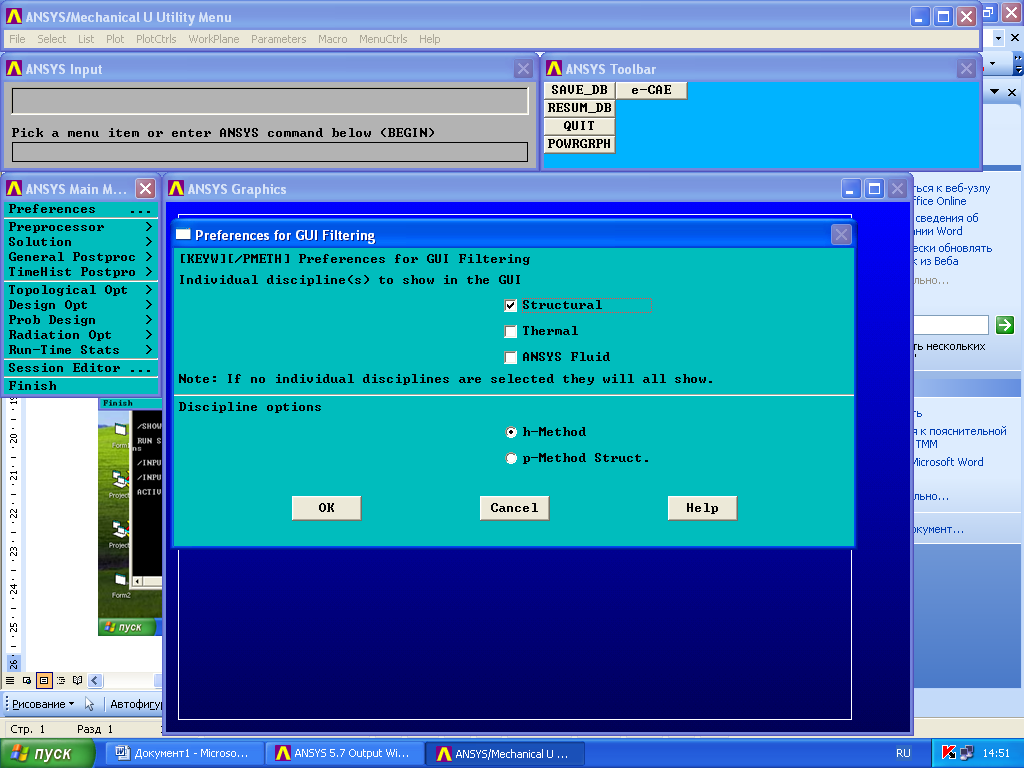Enable the ANSYS Fluid checkbox
The height and width of the screenshot is (768, 1024).
point(511,357)
